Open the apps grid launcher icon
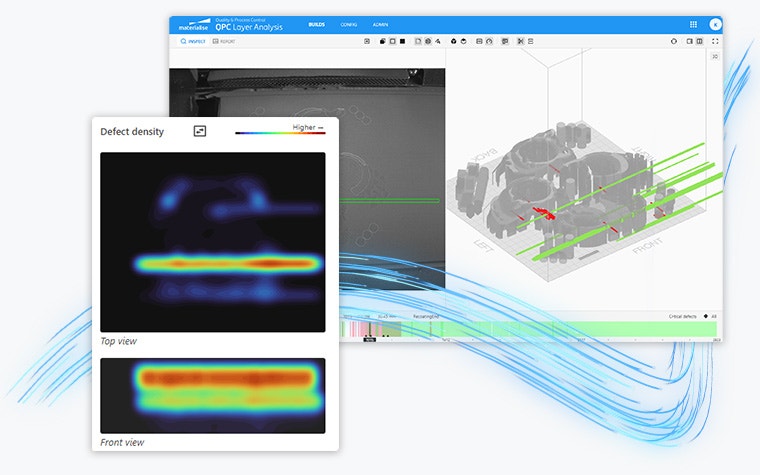The width and height of the screenshot is (760, 475). [x=694, y=24]
